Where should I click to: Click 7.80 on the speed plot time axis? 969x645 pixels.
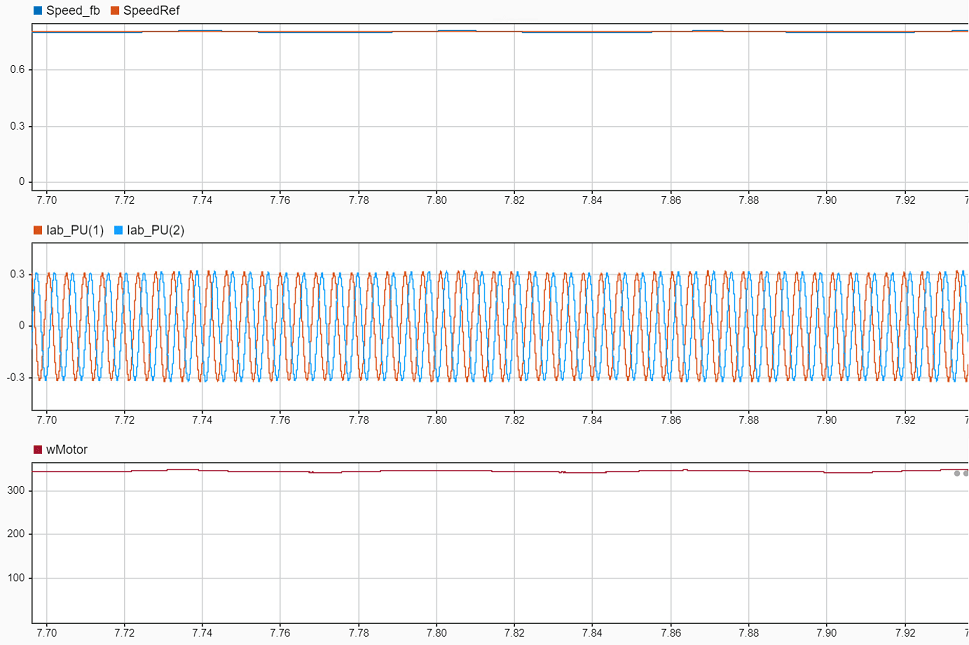436,200
